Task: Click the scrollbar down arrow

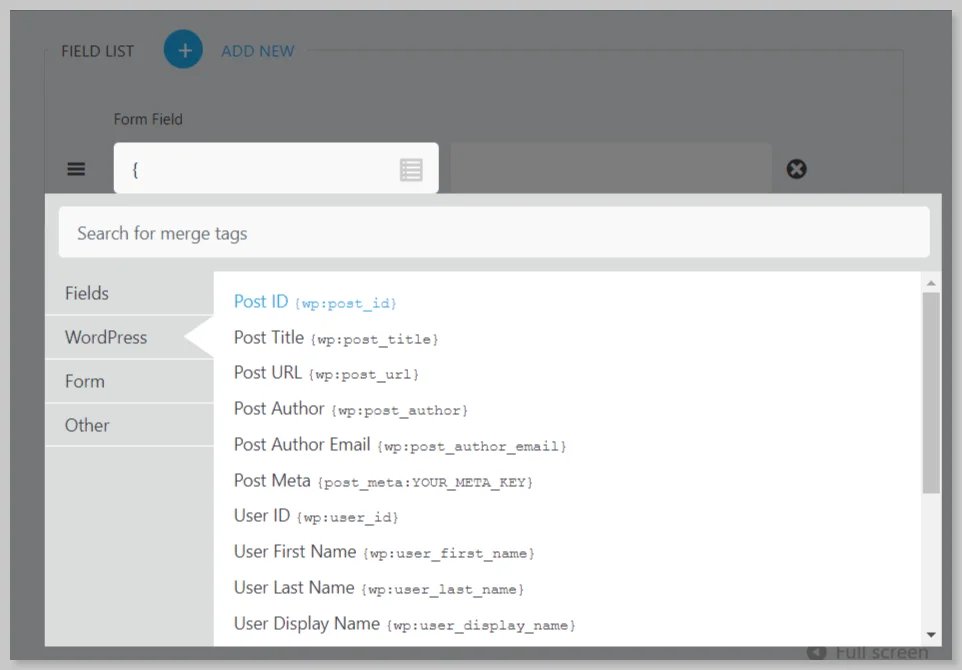Action: tap(931, 635)
